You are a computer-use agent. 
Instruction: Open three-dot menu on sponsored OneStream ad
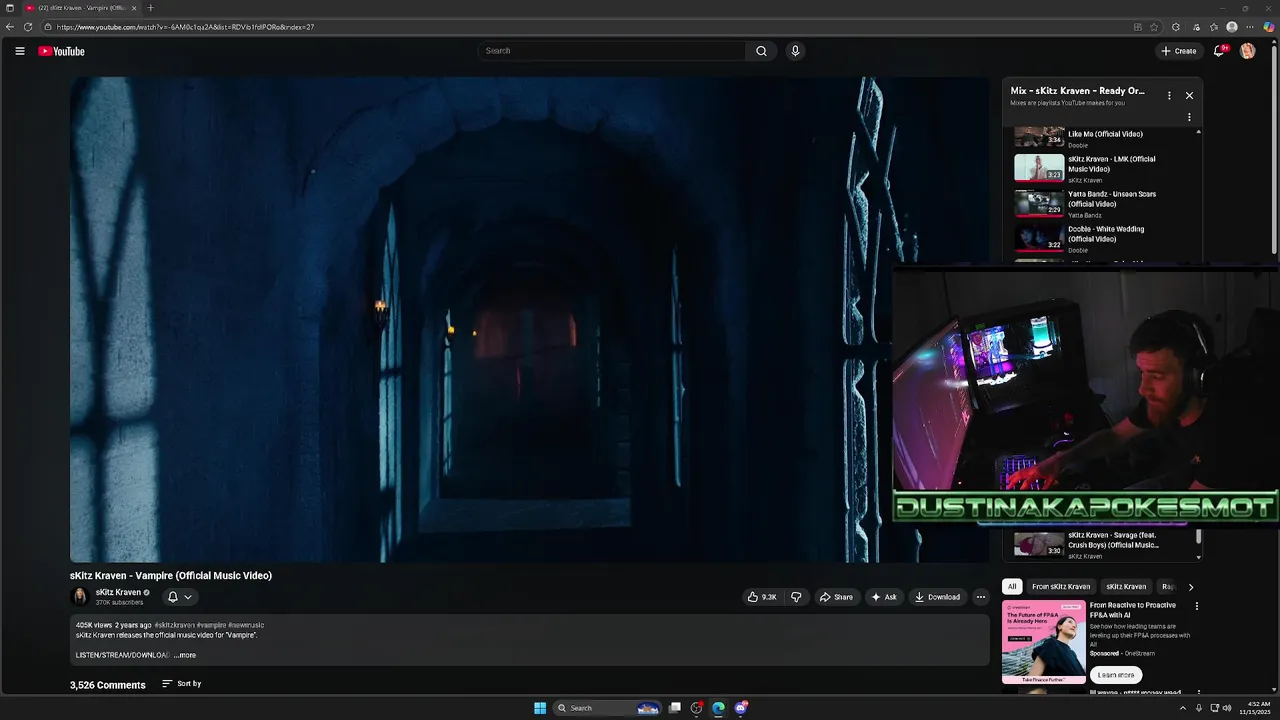[x=1197, y=606]
